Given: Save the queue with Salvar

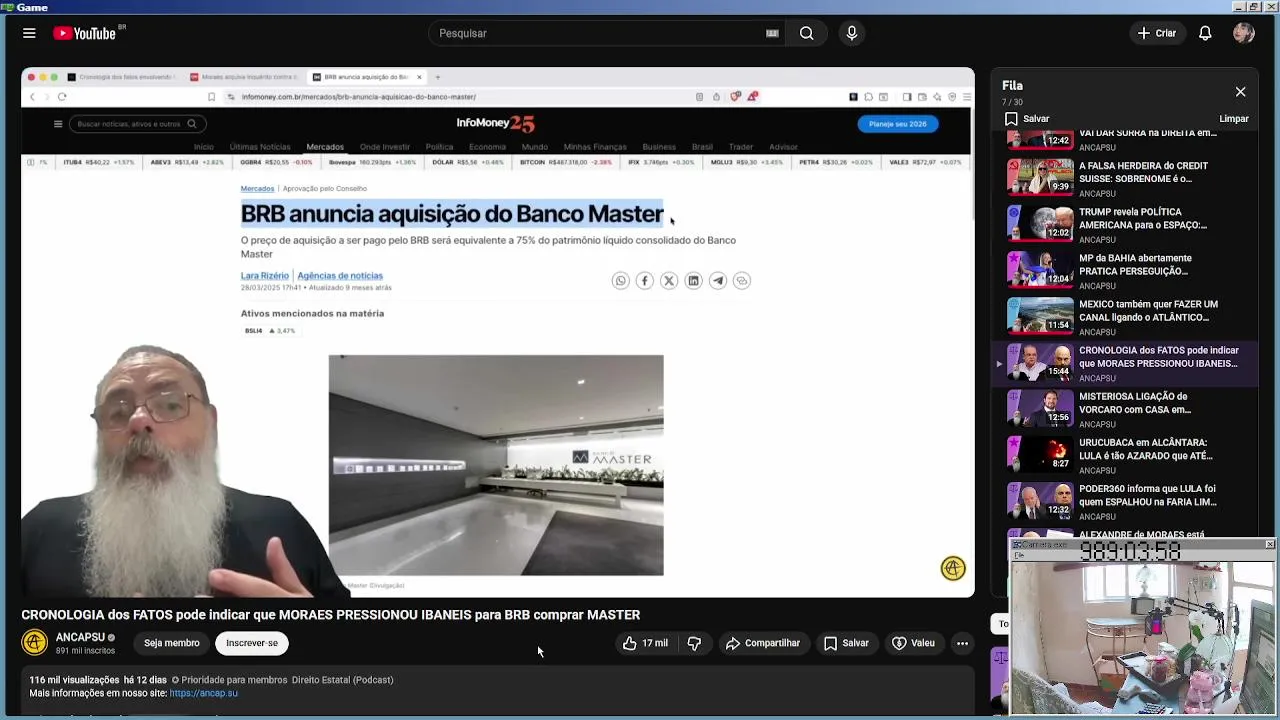Looking at the screenshot, I should (1027, 119).
